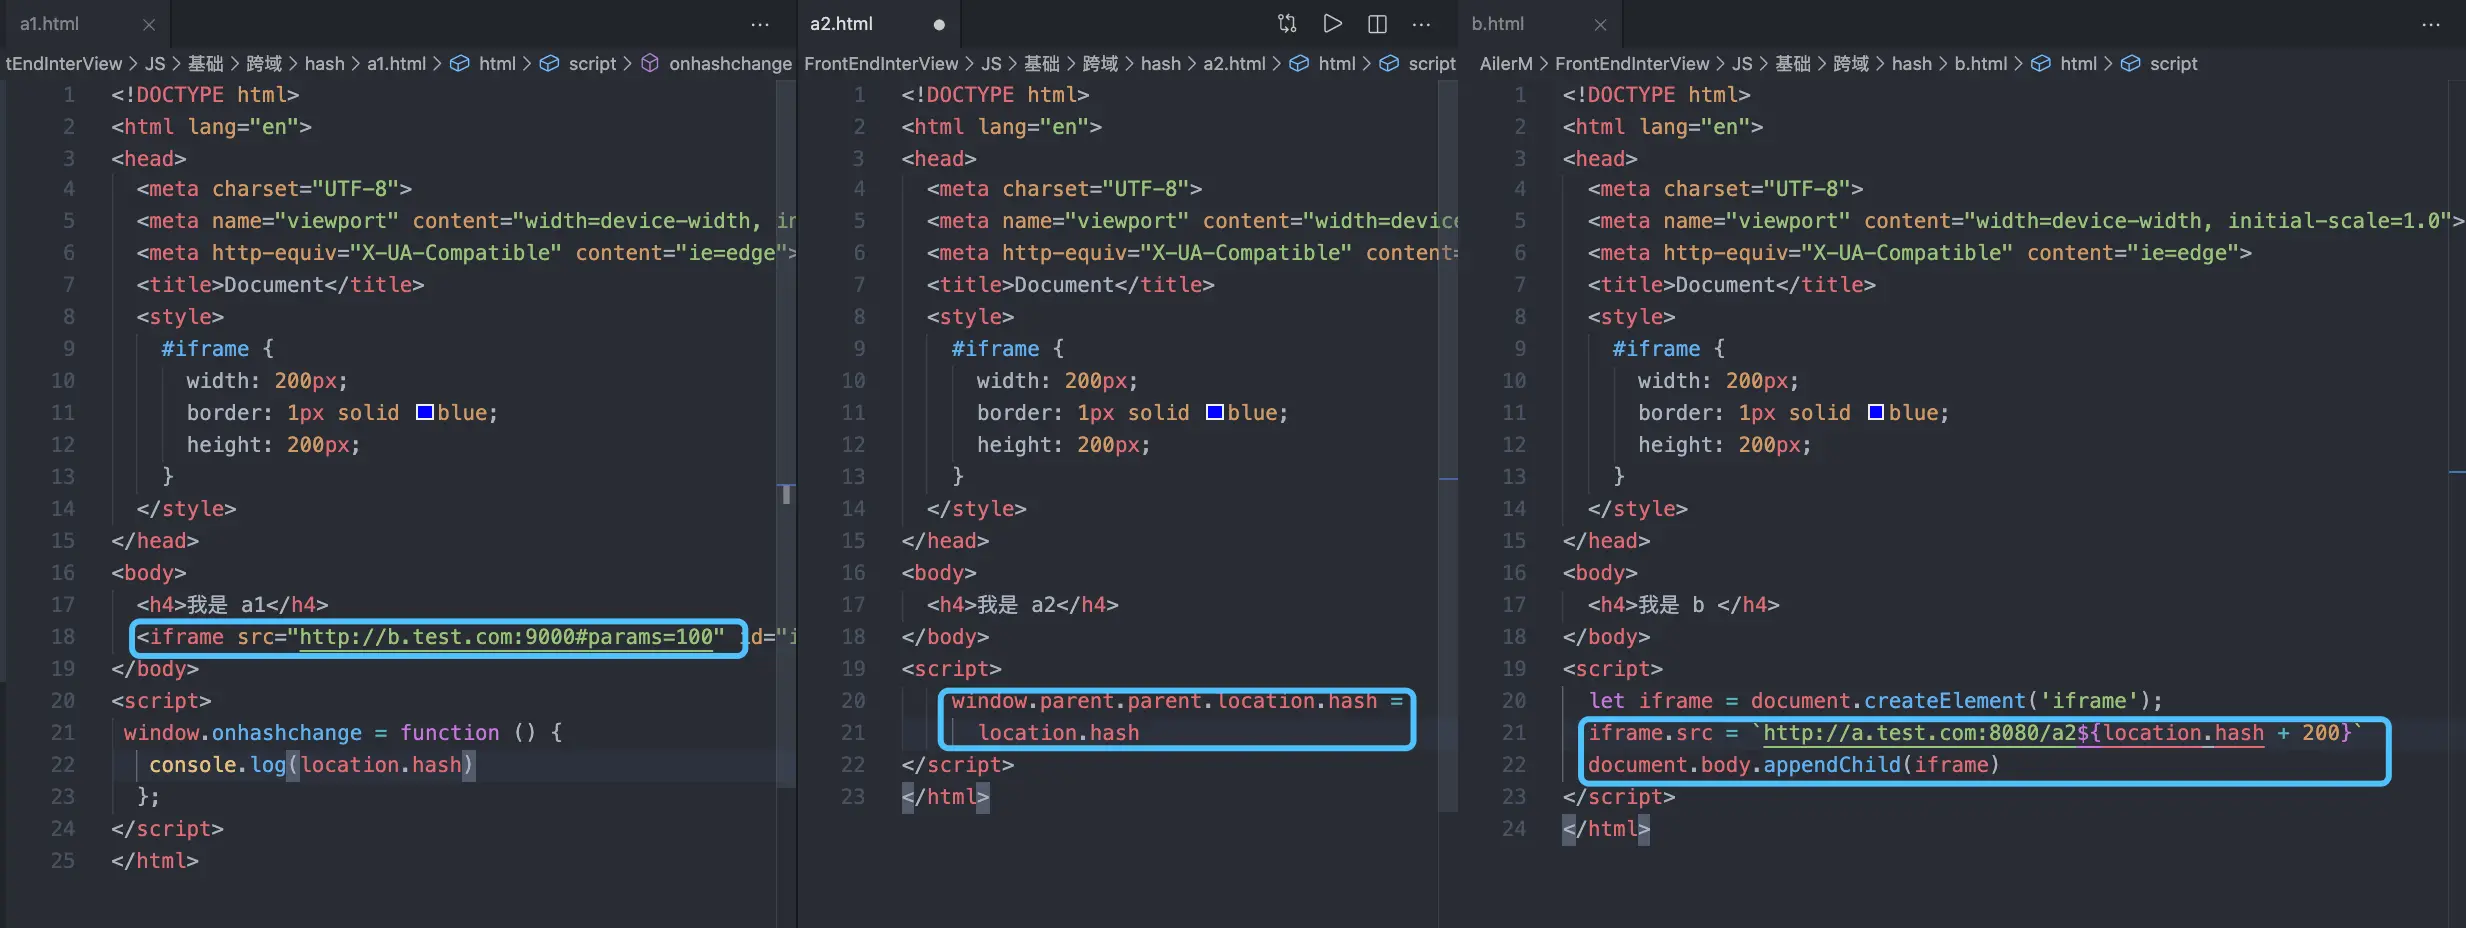Expand 基础 breadcrumb in a2.html pane

tap(1042, 63)
